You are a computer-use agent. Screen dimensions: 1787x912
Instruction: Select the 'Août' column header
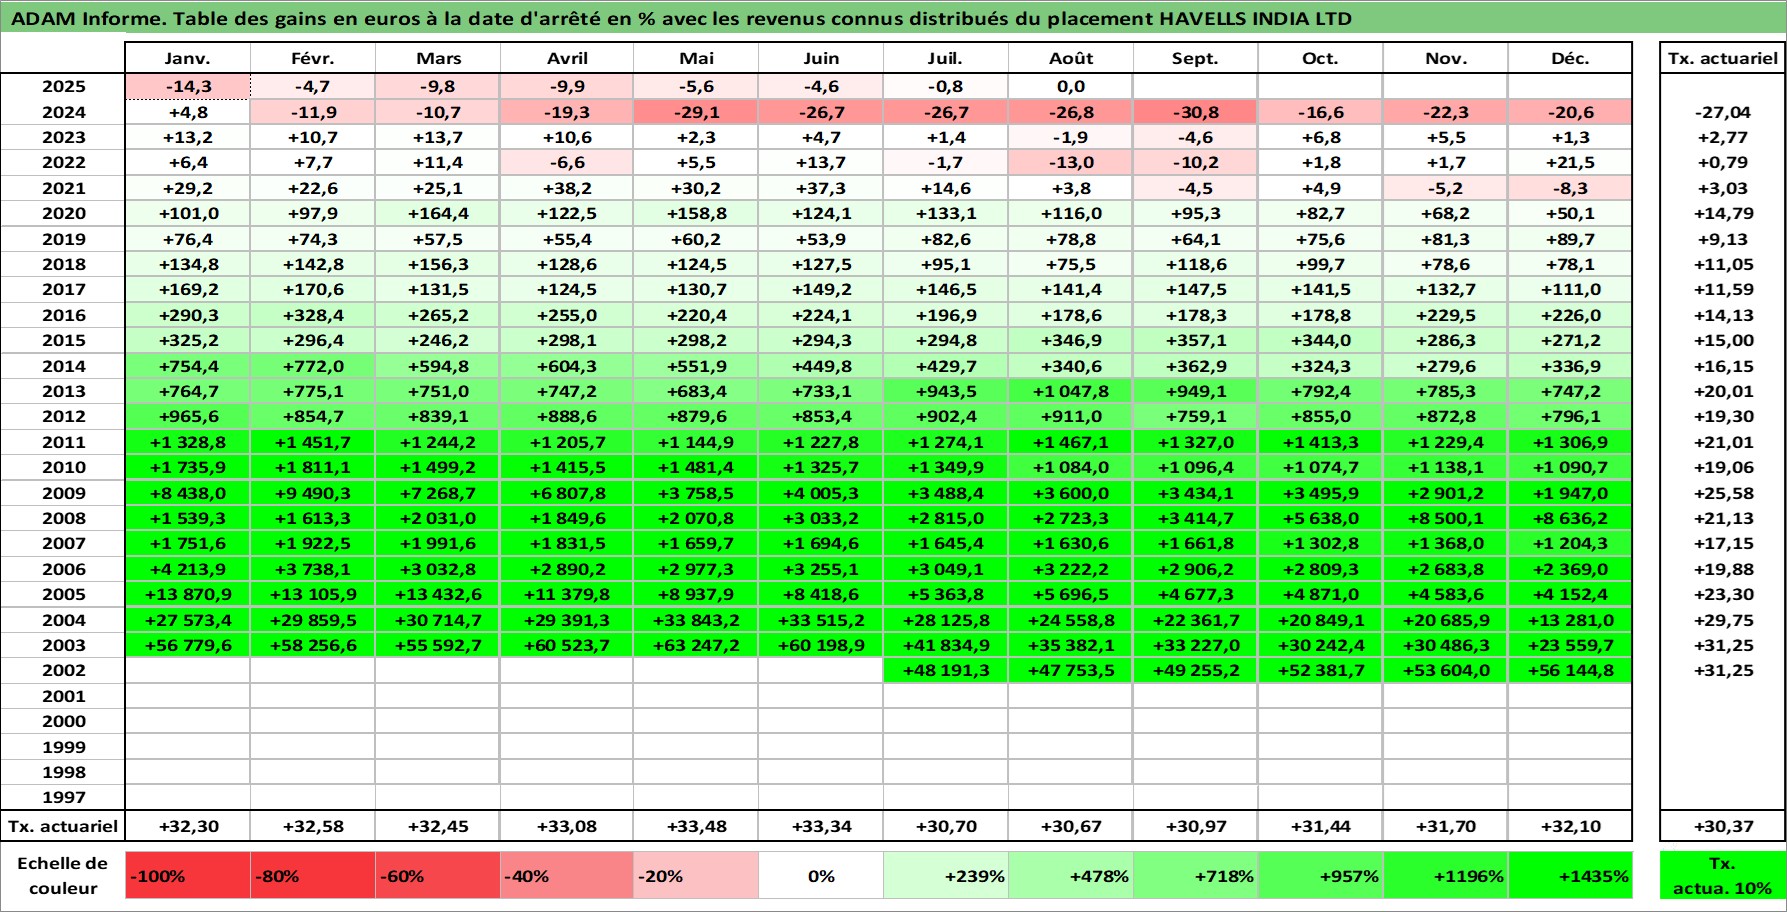click(x=1070, y=58)
